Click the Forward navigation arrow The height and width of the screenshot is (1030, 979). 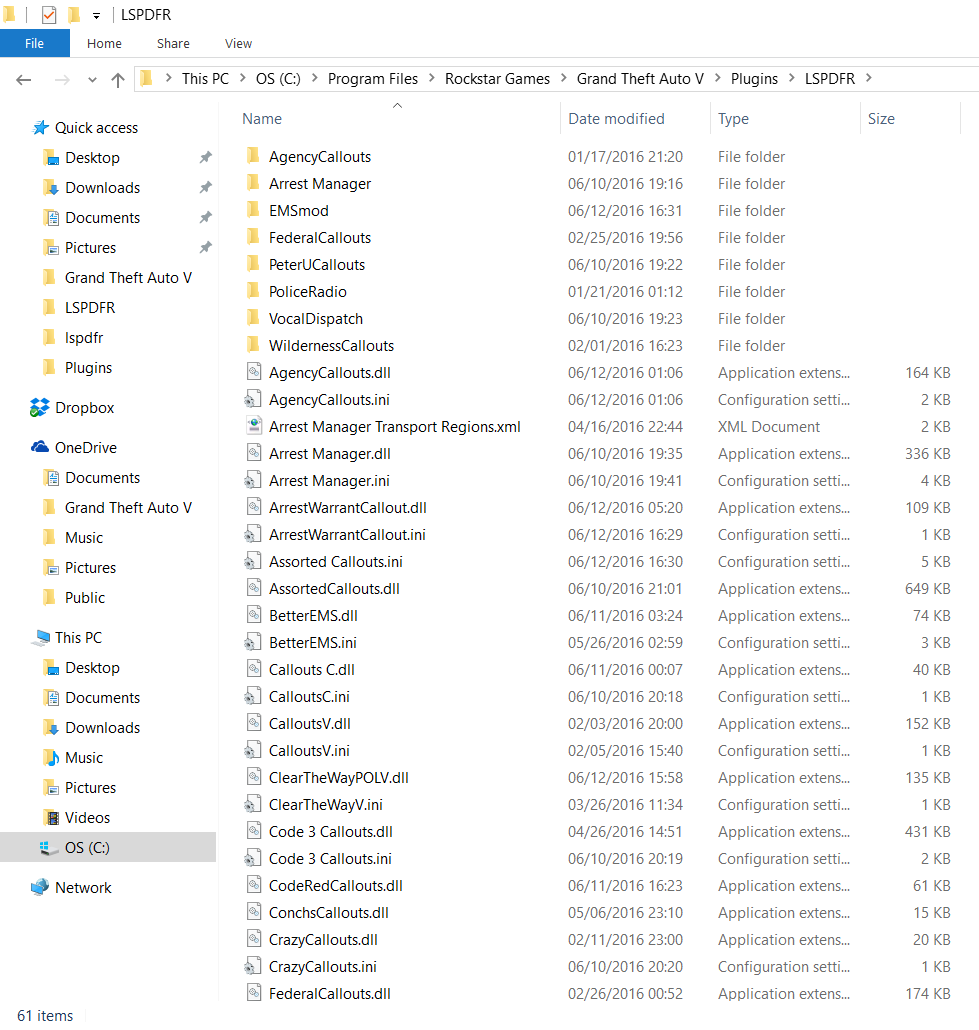[x=62, y=80]
